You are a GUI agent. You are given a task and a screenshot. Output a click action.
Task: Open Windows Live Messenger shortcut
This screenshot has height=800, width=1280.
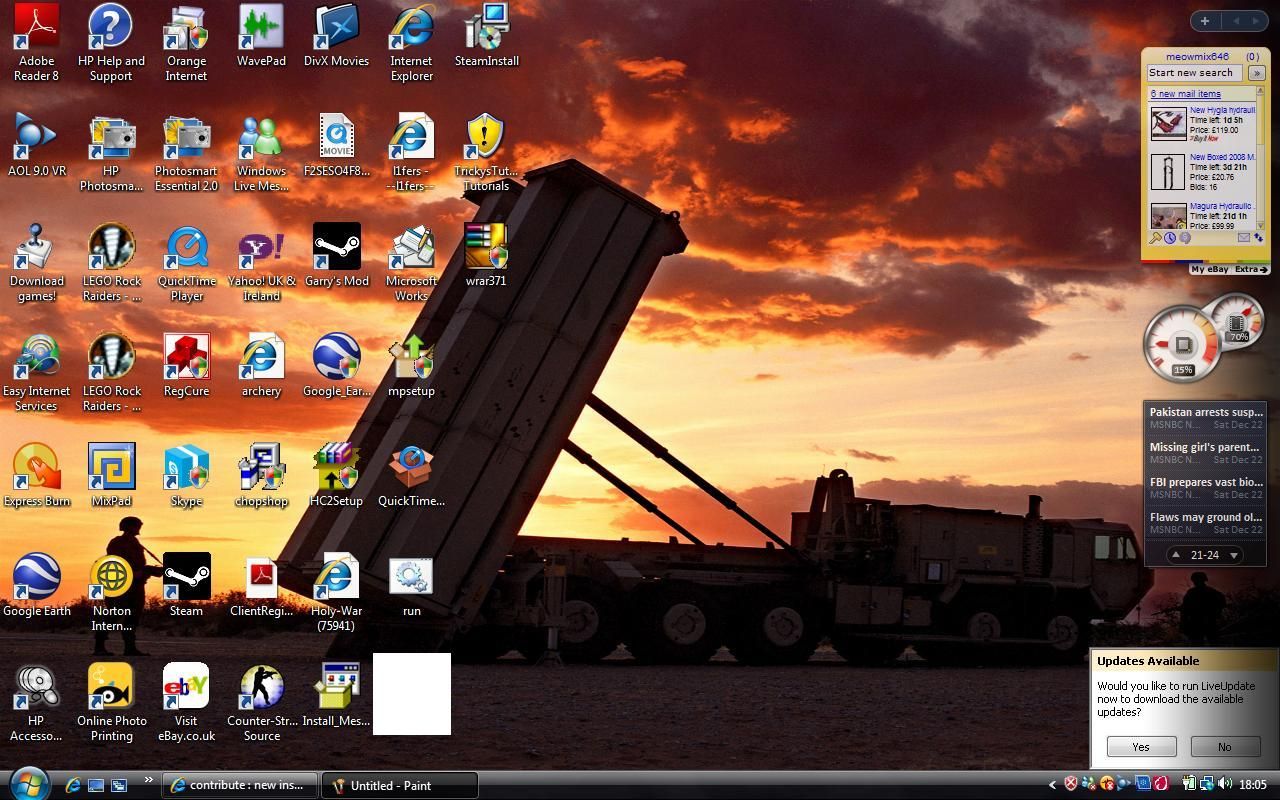[261, 153]
